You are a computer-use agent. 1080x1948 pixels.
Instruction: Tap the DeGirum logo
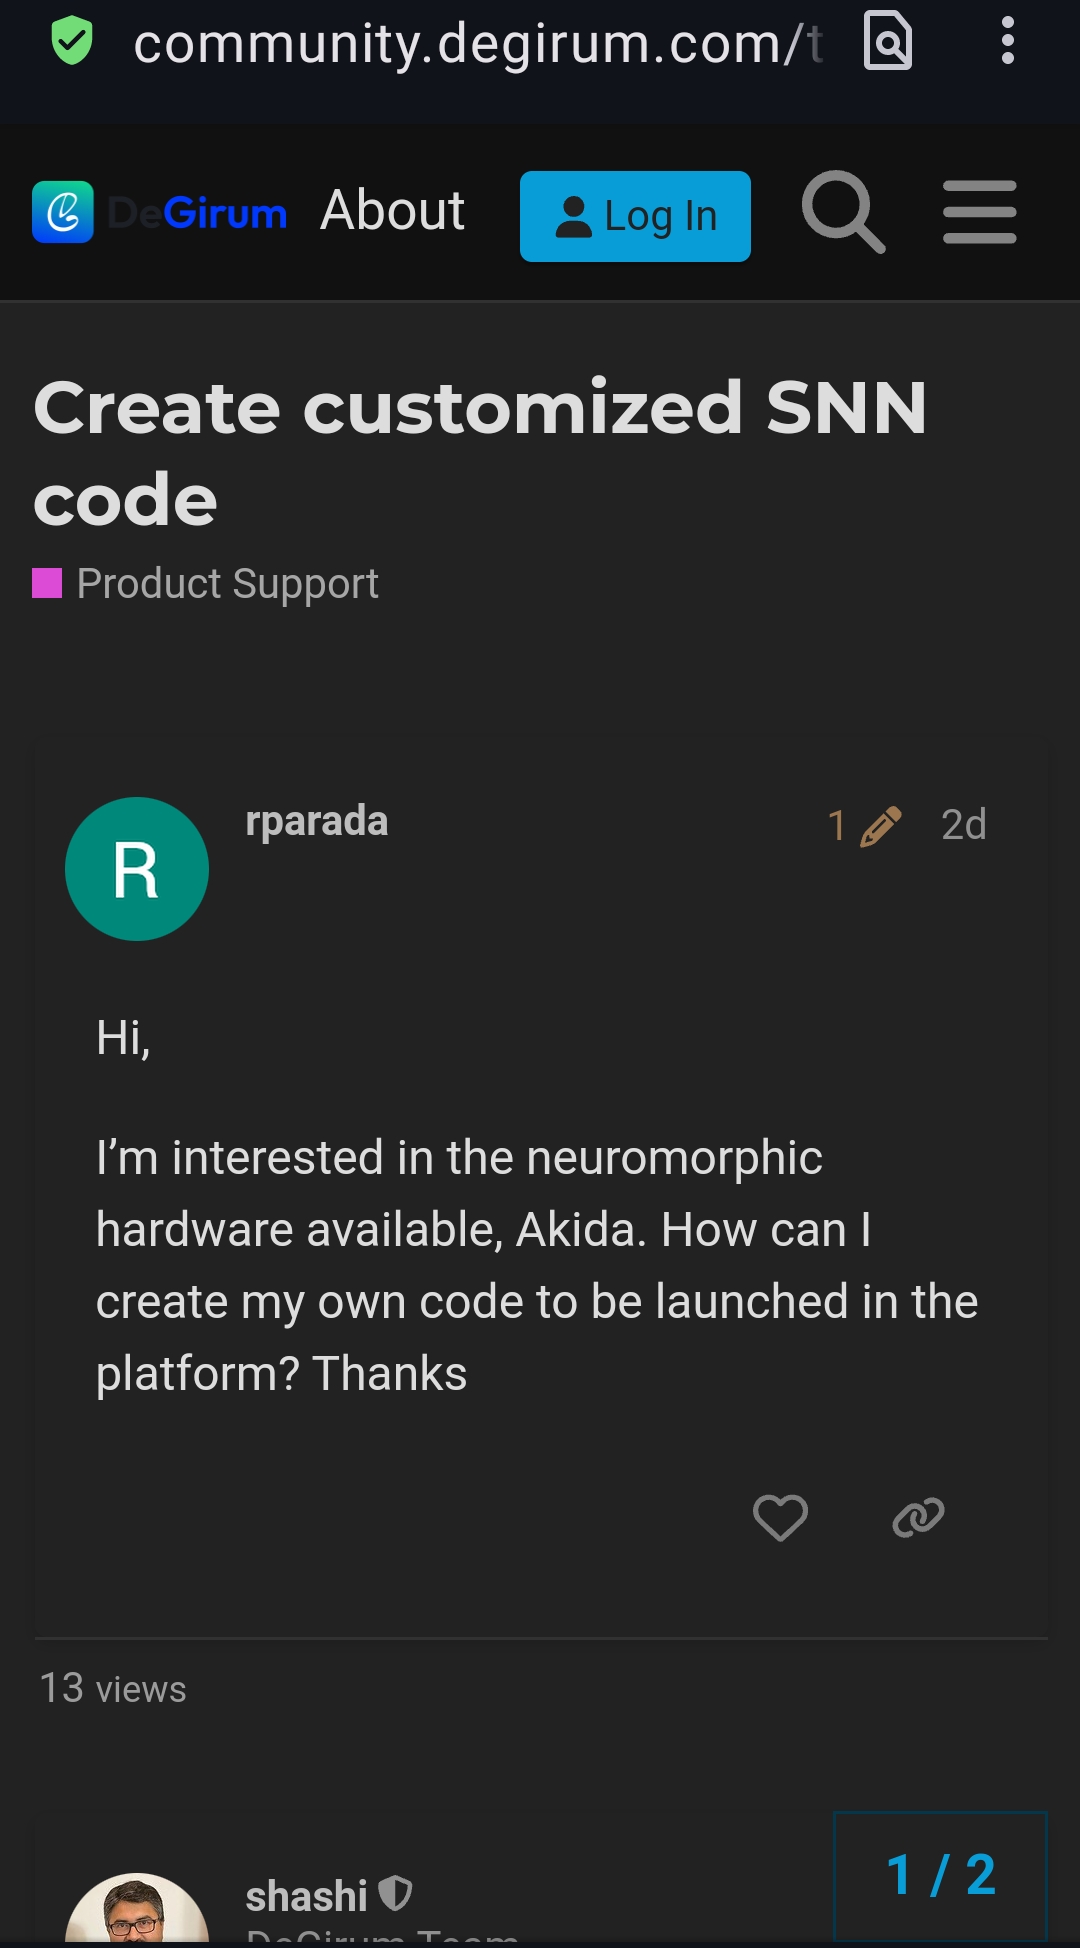tap(160, 212)
